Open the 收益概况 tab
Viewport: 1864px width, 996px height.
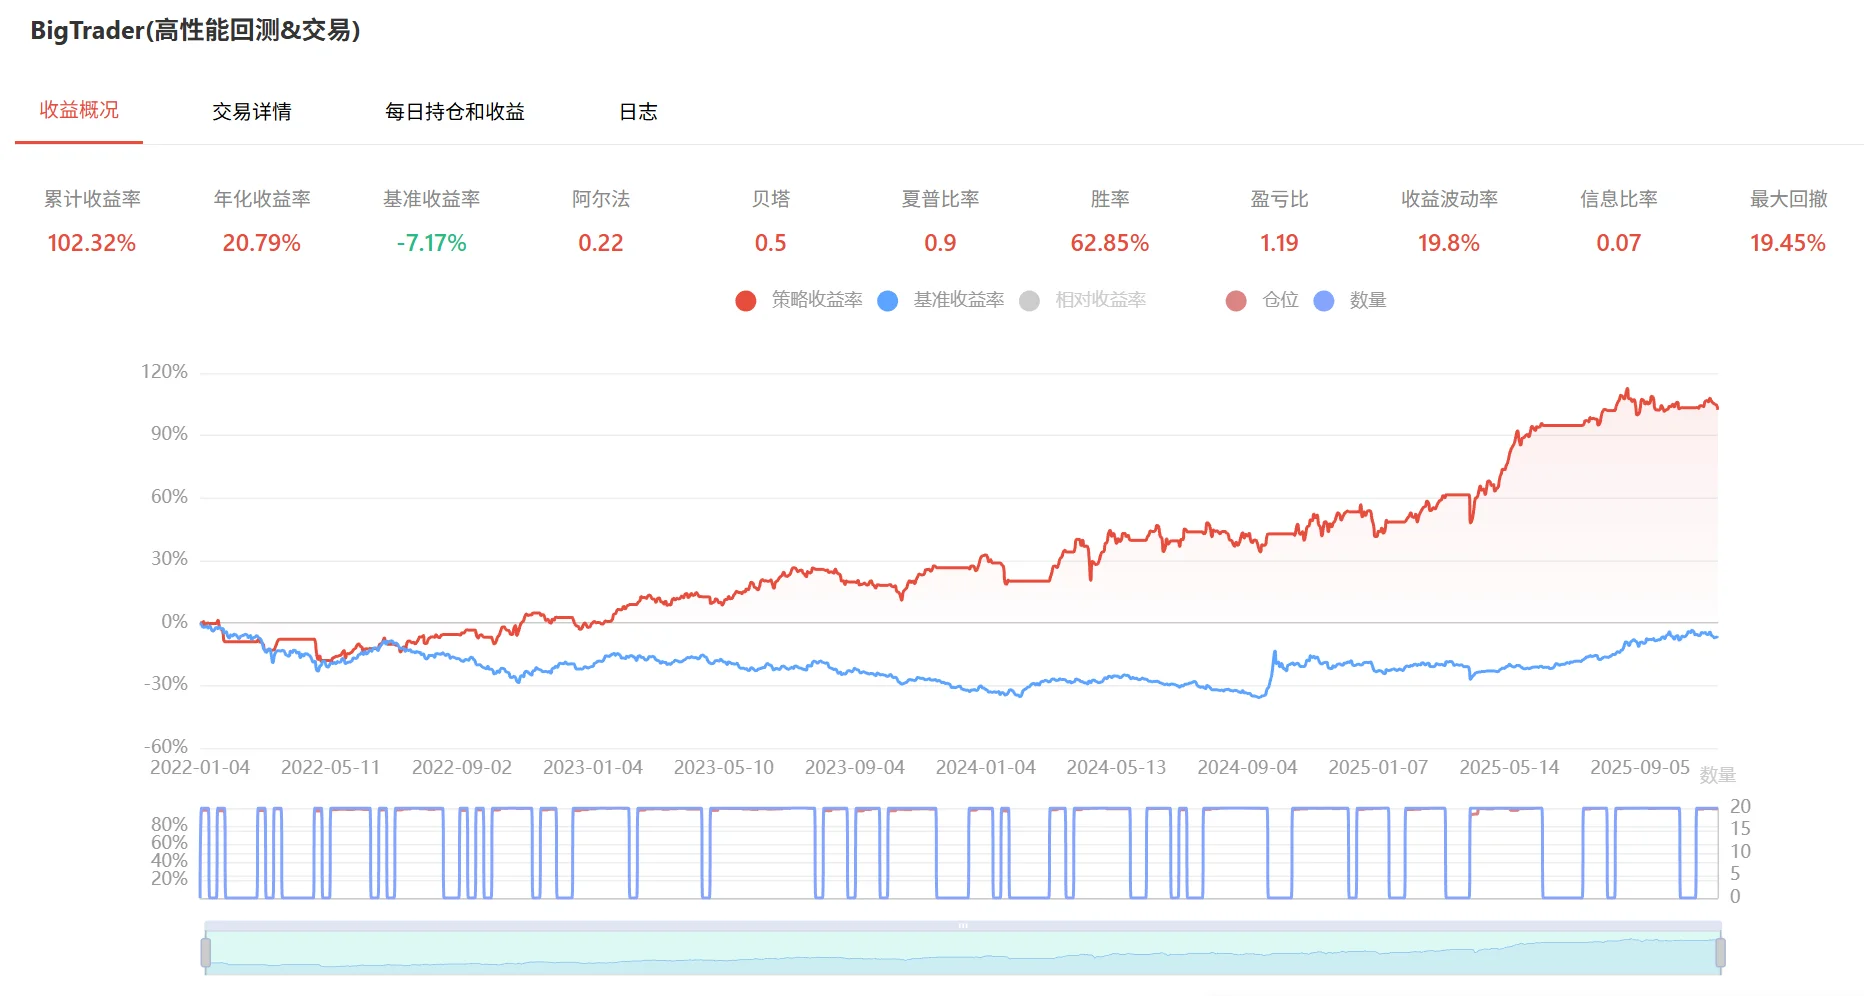point(79,110)
